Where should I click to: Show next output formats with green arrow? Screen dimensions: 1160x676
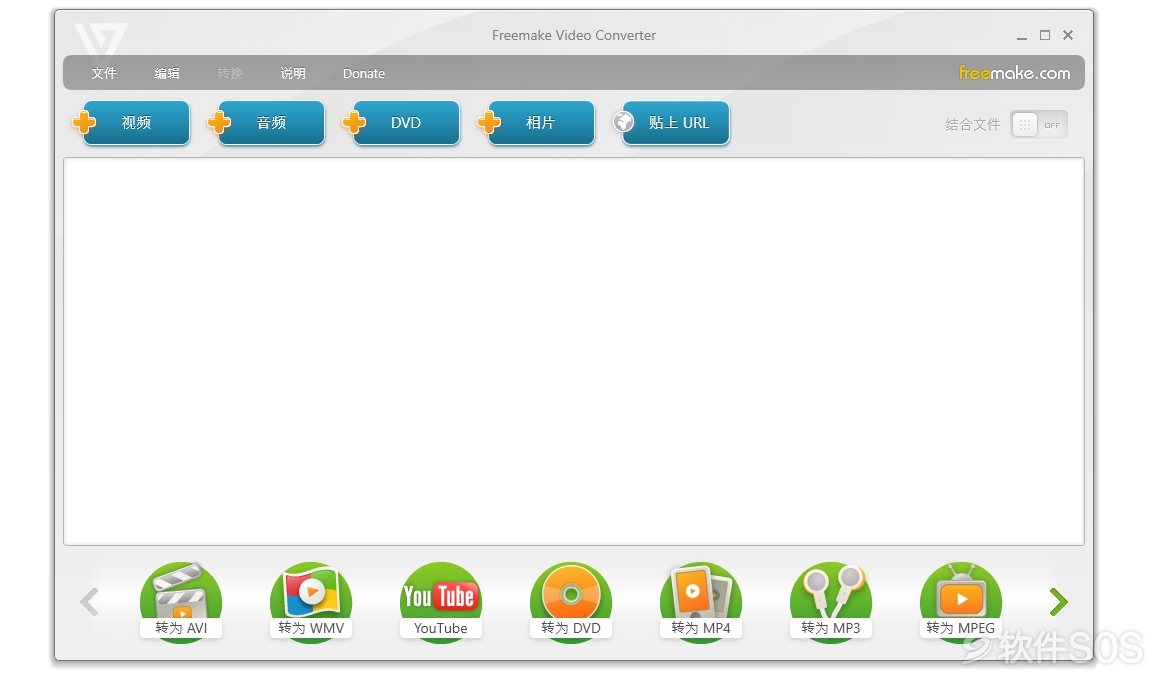point(1059,602)
